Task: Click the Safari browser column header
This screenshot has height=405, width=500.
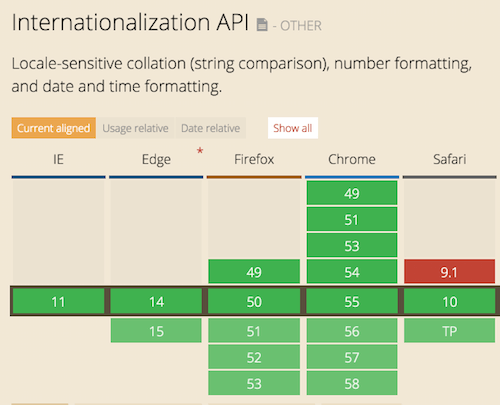Action: (450, 159)
